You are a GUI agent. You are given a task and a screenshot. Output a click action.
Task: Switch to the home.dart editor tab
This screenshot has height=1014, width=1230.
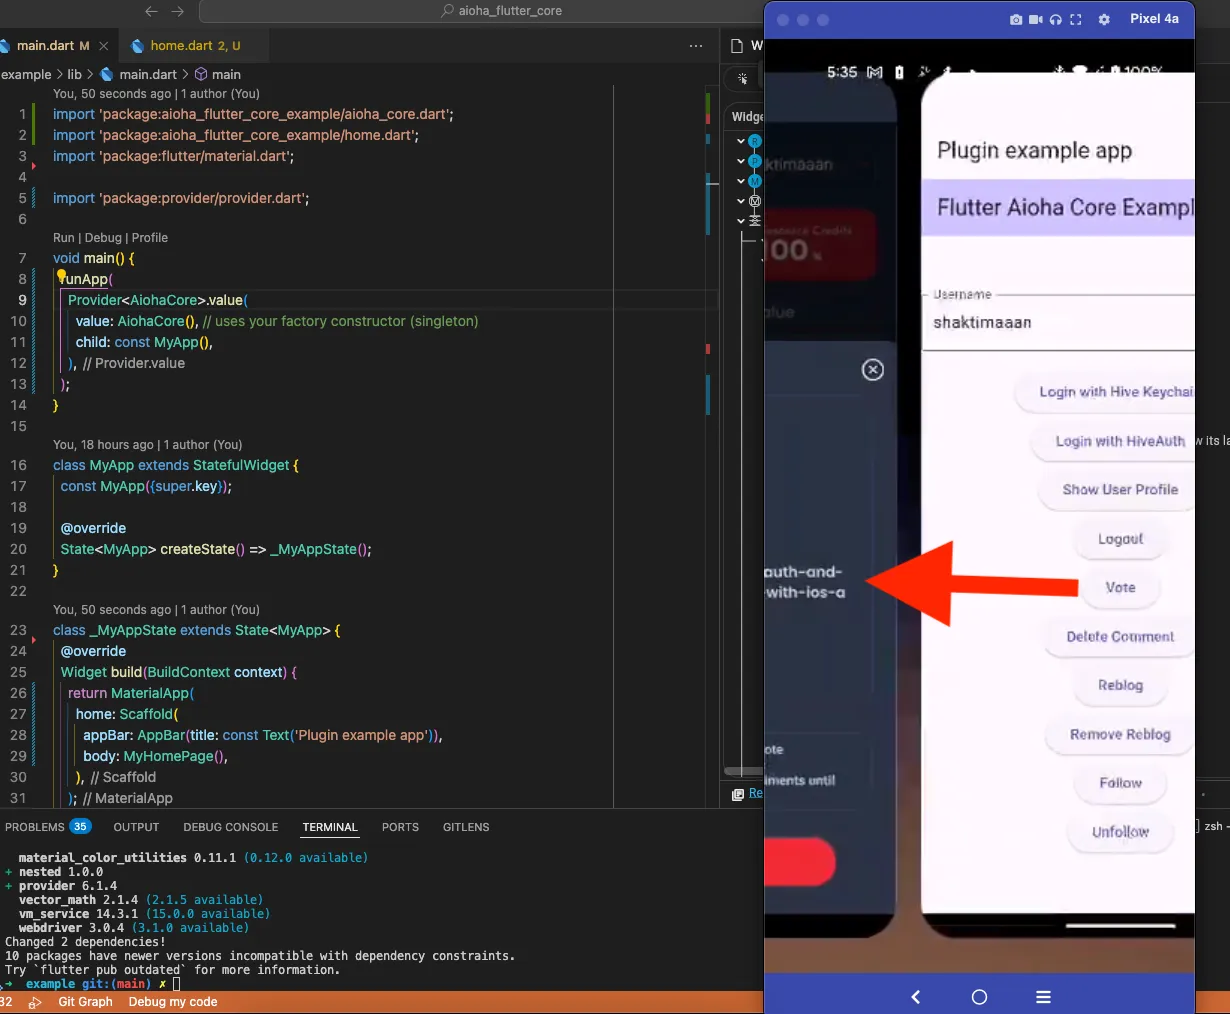(186, 46)
